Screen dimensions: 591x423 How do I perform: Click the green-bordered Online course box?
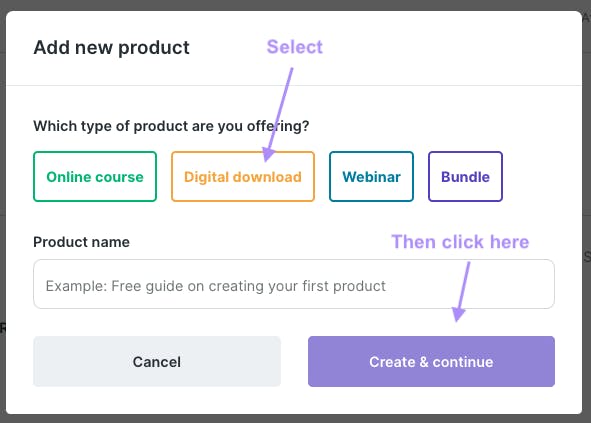click(95, 176)
